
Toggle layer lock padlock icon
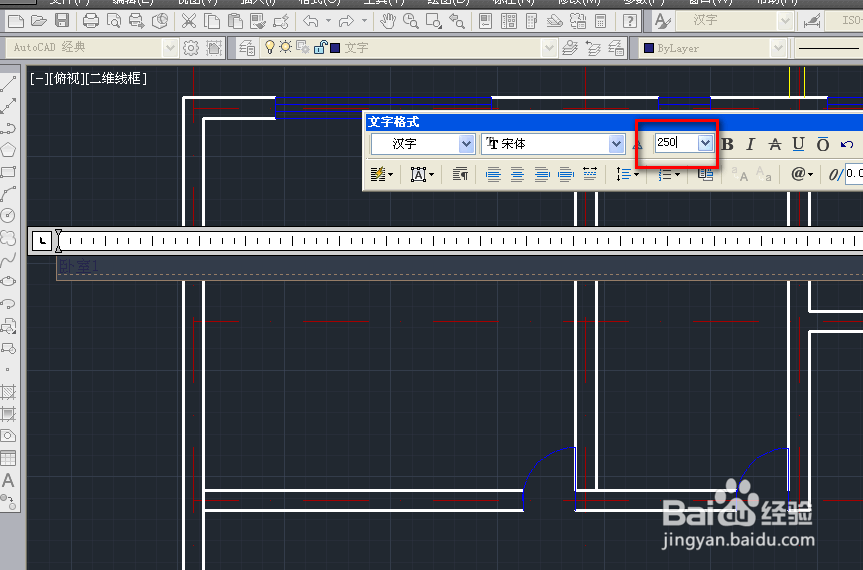tap(320, 47)
